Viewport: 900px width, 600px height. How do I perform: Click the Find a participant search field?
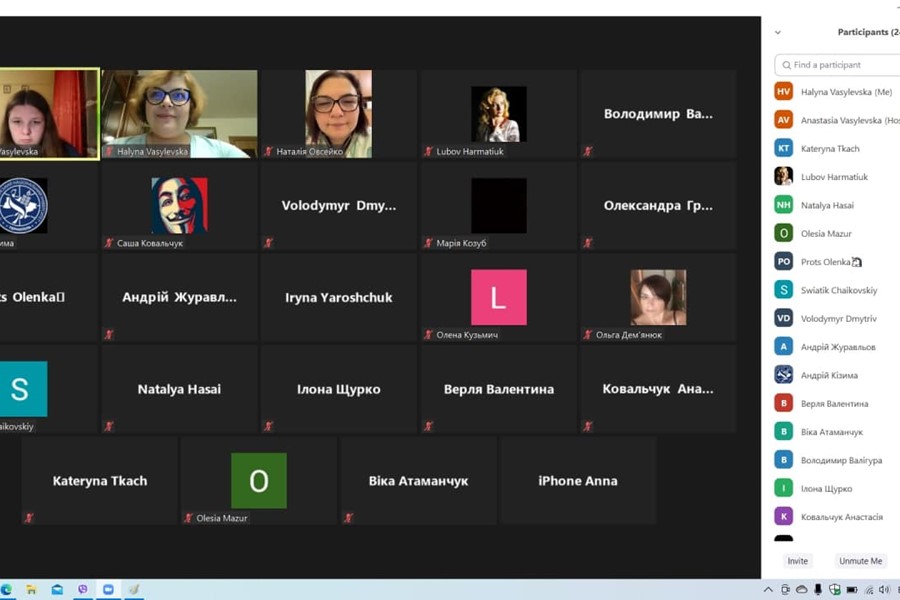point(837,65)
